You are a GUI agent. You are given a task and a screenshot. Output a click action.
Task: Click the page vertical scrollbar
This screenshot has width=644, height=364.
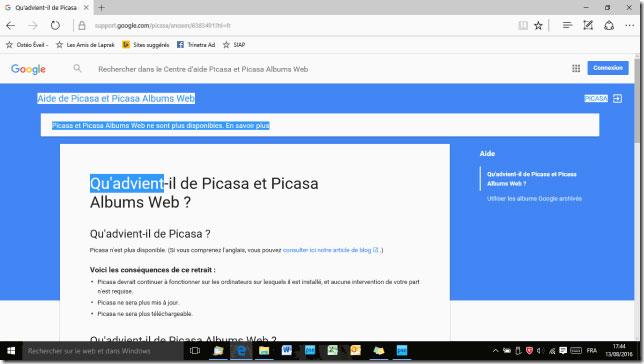(637, 199)
